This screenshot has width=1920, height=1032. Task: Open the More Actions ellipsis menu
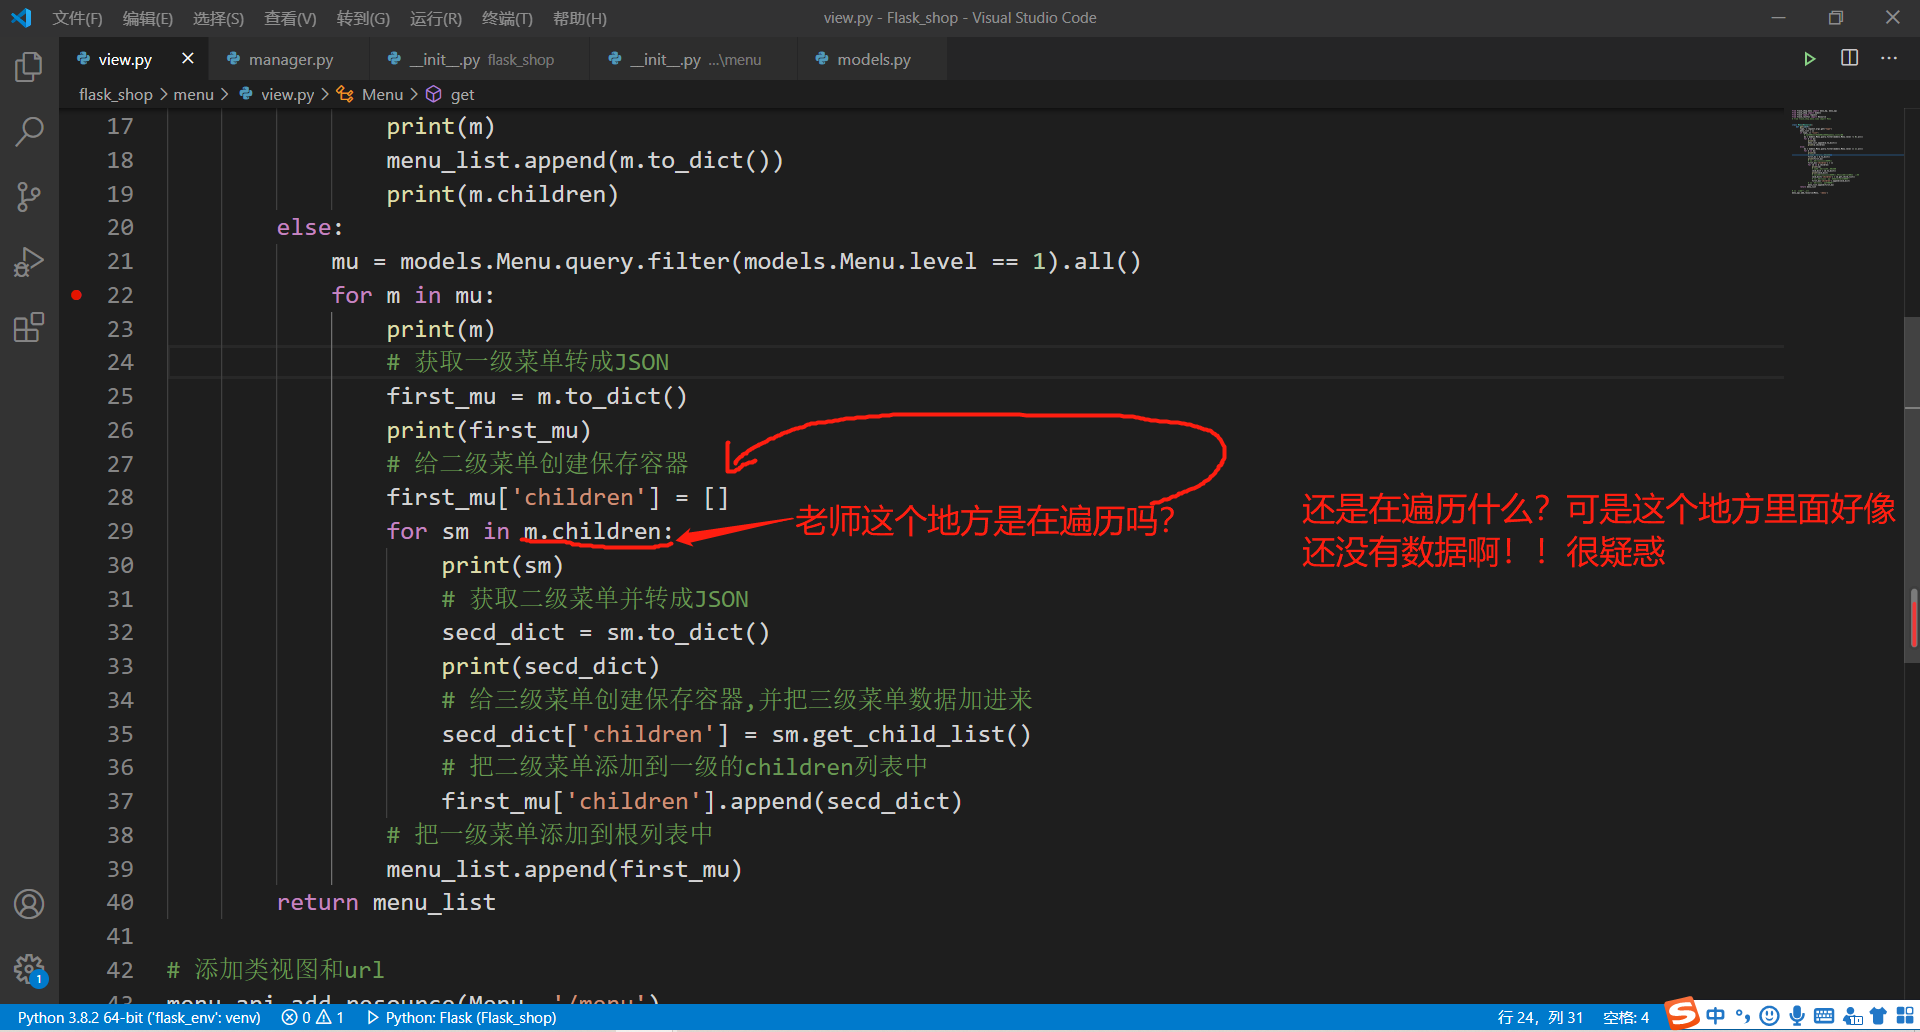1888,58
